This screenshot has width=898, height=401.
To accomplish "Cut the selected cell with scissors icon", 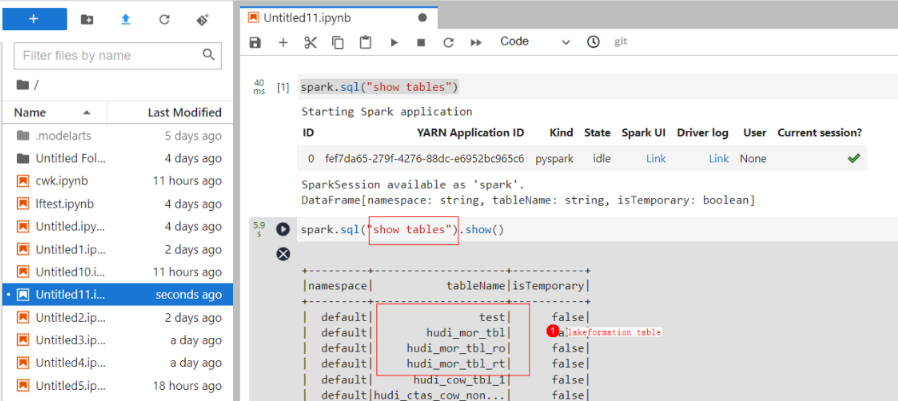I will coord(310,42).
